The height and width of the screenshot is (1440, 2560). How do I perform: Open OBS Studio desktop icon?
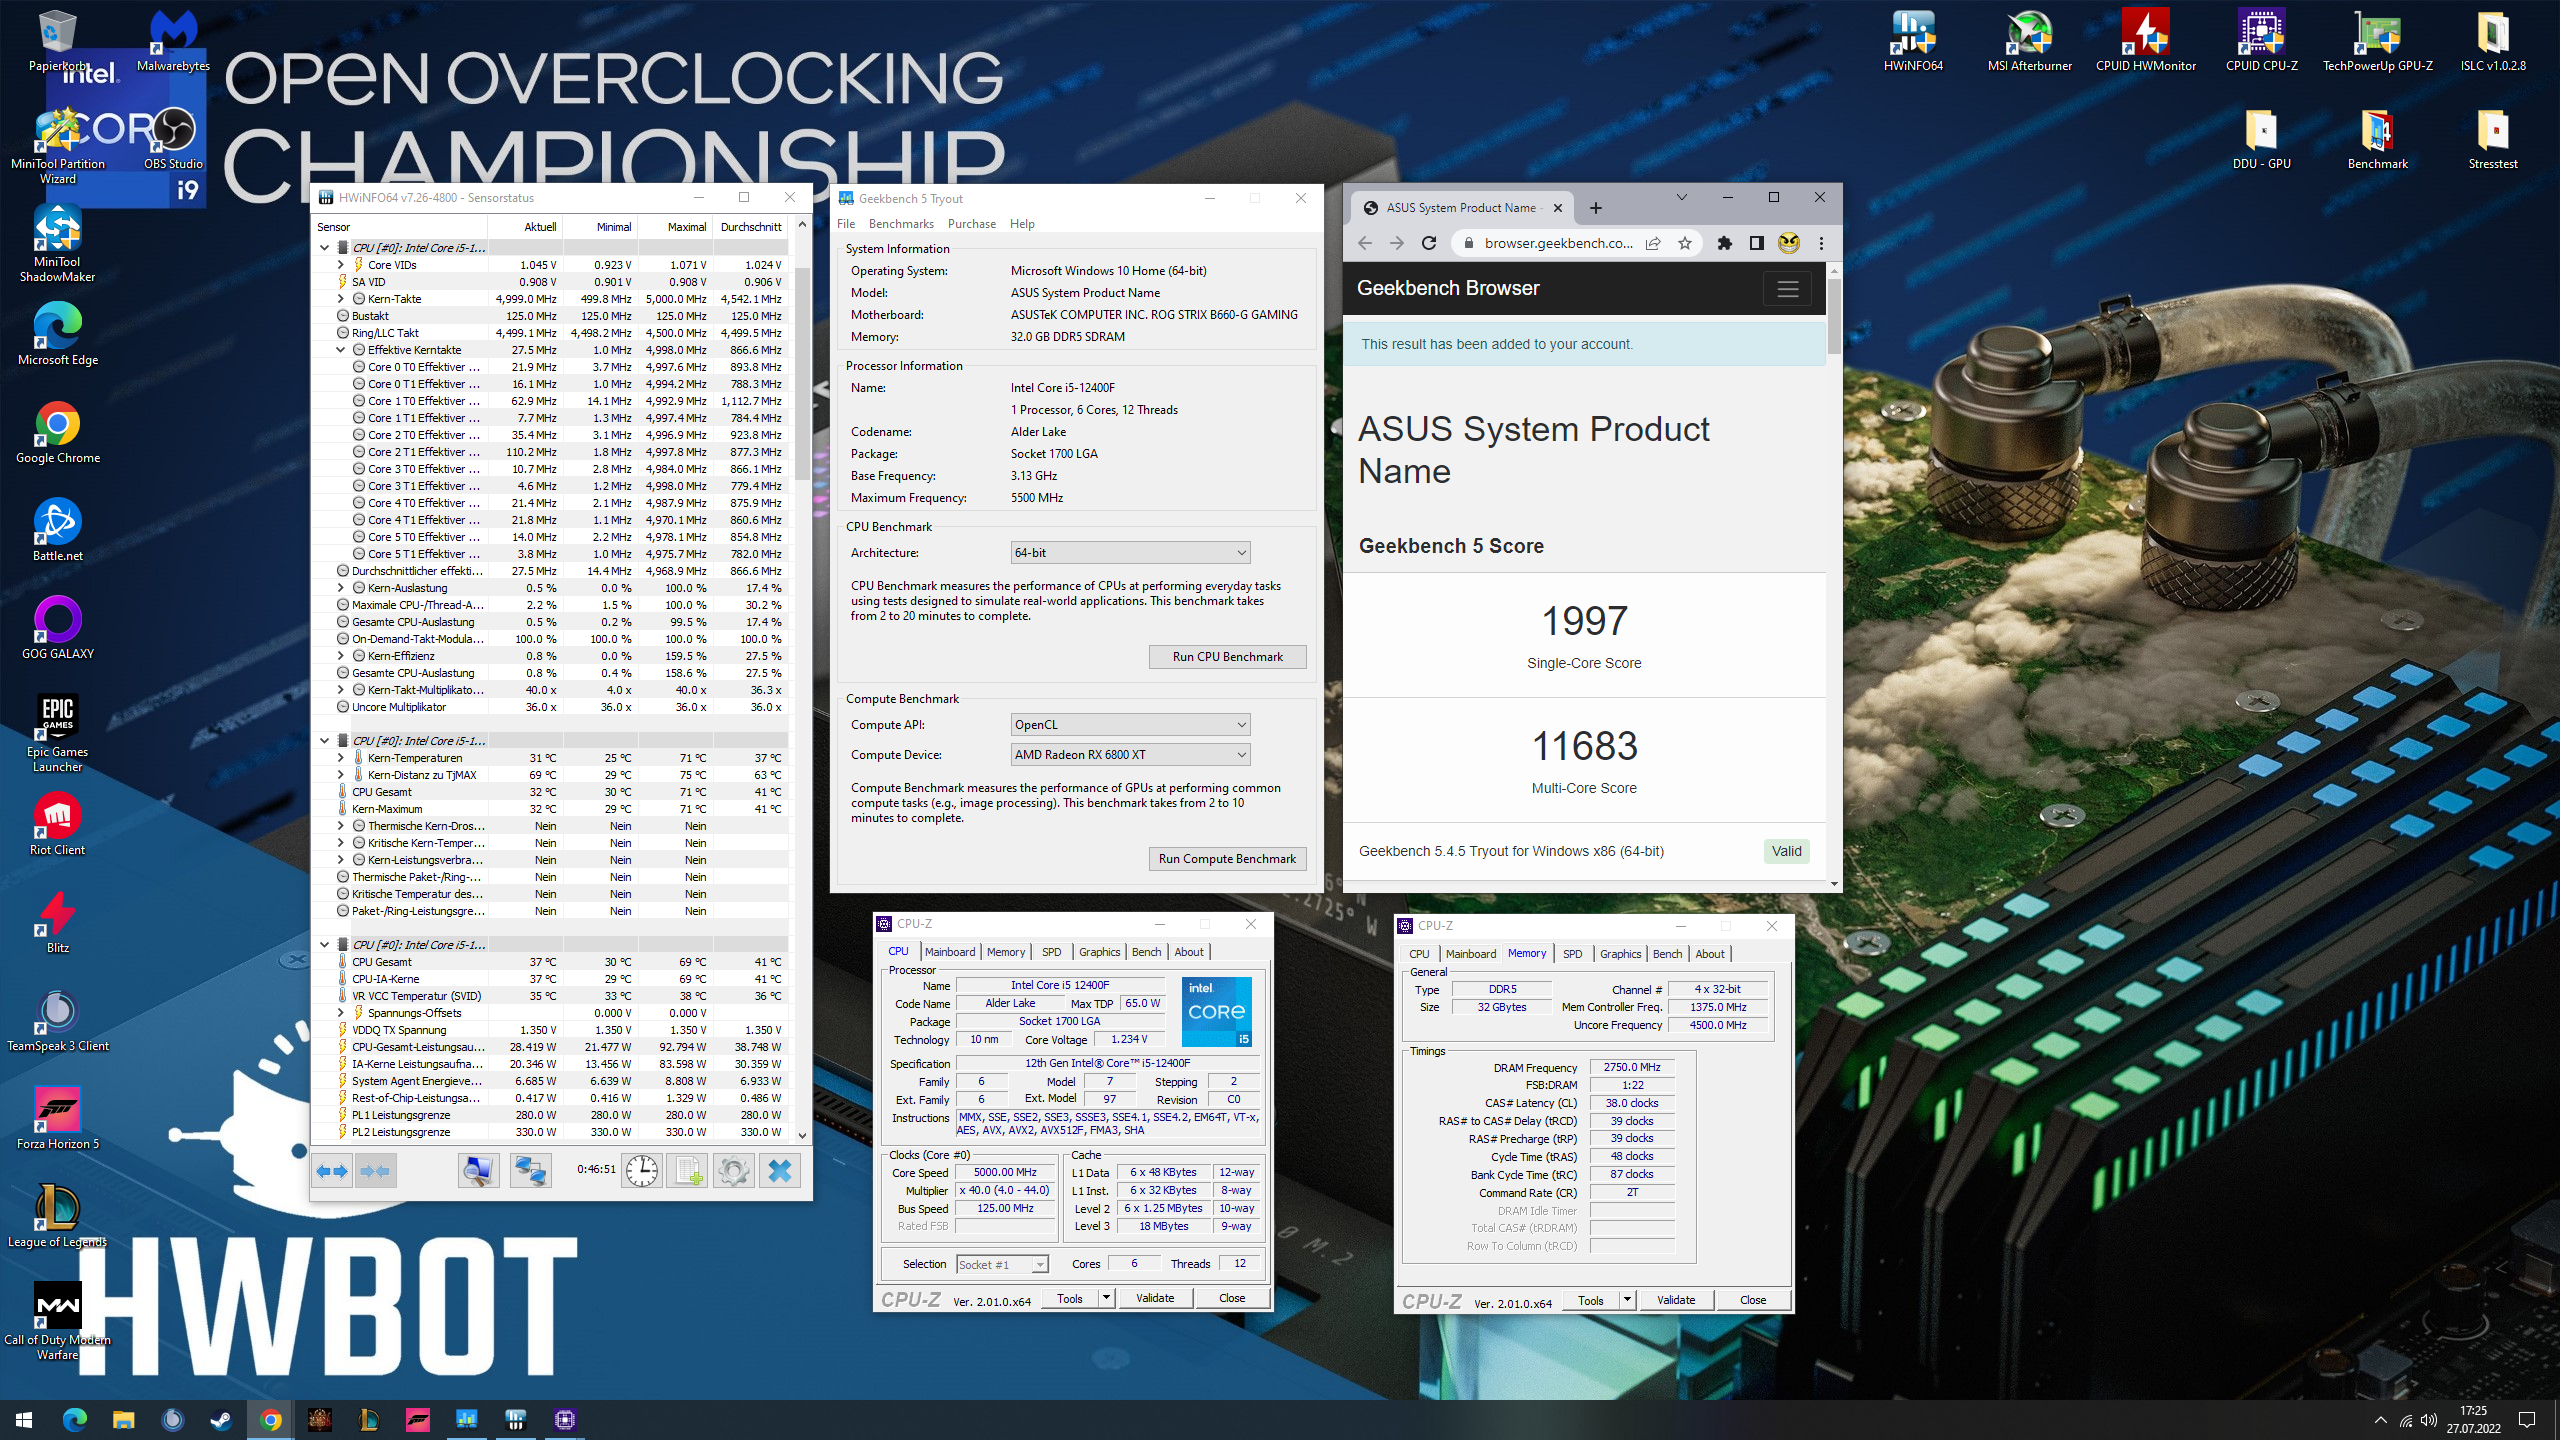click(x=173, y=139)
